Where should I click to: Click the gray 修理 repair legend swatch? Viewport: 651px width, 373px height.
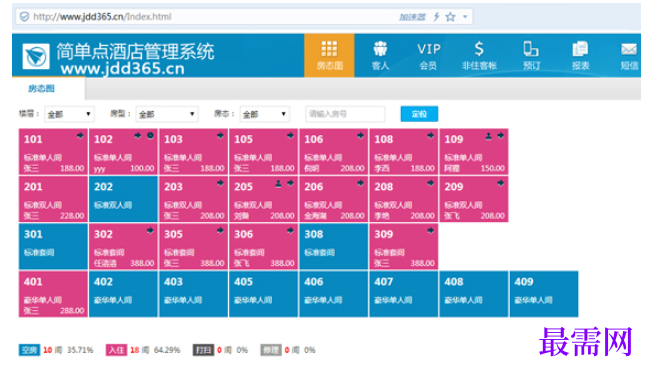coord(271,350)
